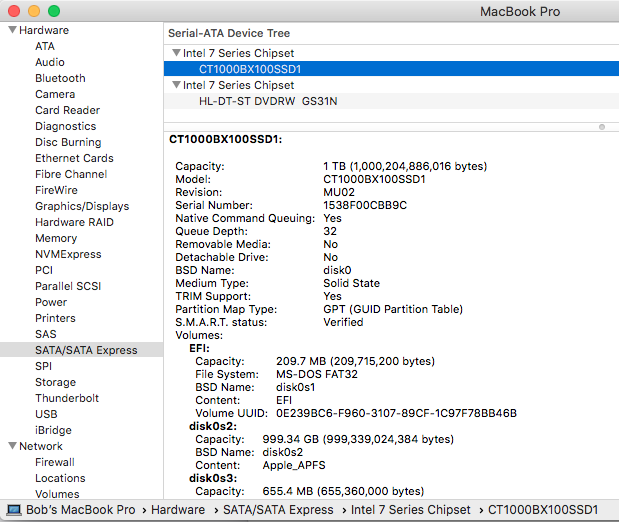Viewport: 619px width, 522px height.
Task: Click the disk0s2 capacity 999.34 GB value
Action: (x=358, y=439)
